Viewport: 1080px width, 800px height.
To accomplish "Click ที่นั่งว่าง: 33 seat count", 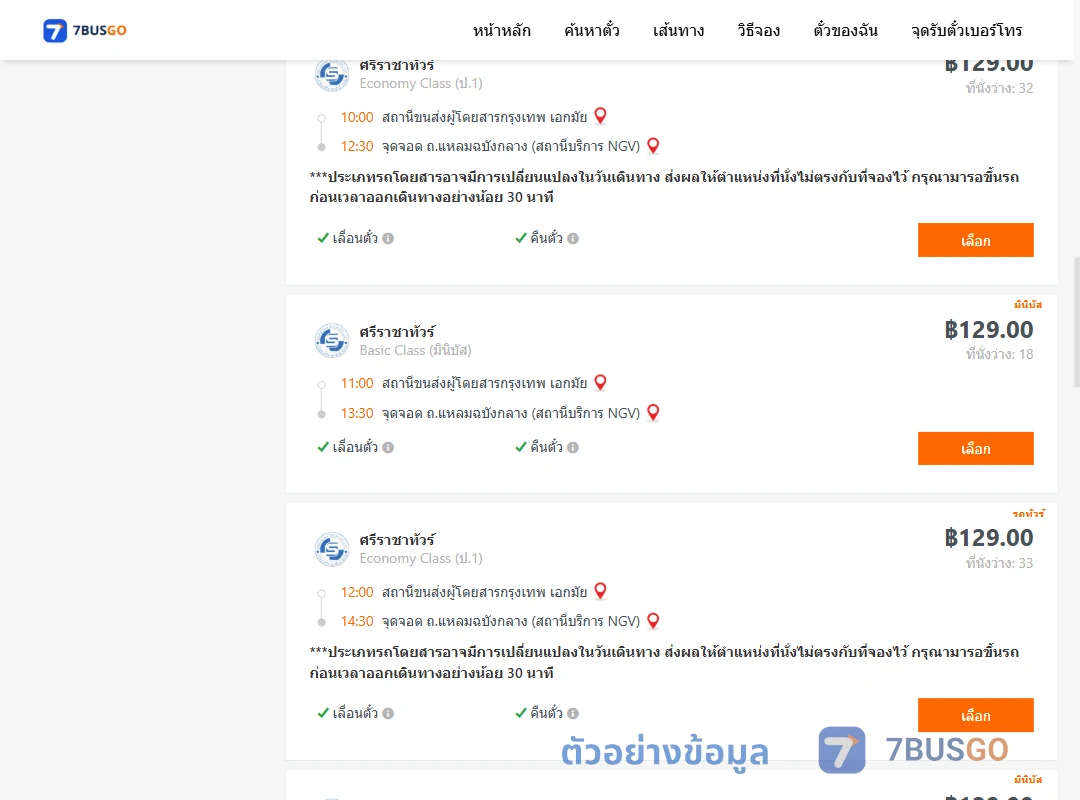I will 999,563.
